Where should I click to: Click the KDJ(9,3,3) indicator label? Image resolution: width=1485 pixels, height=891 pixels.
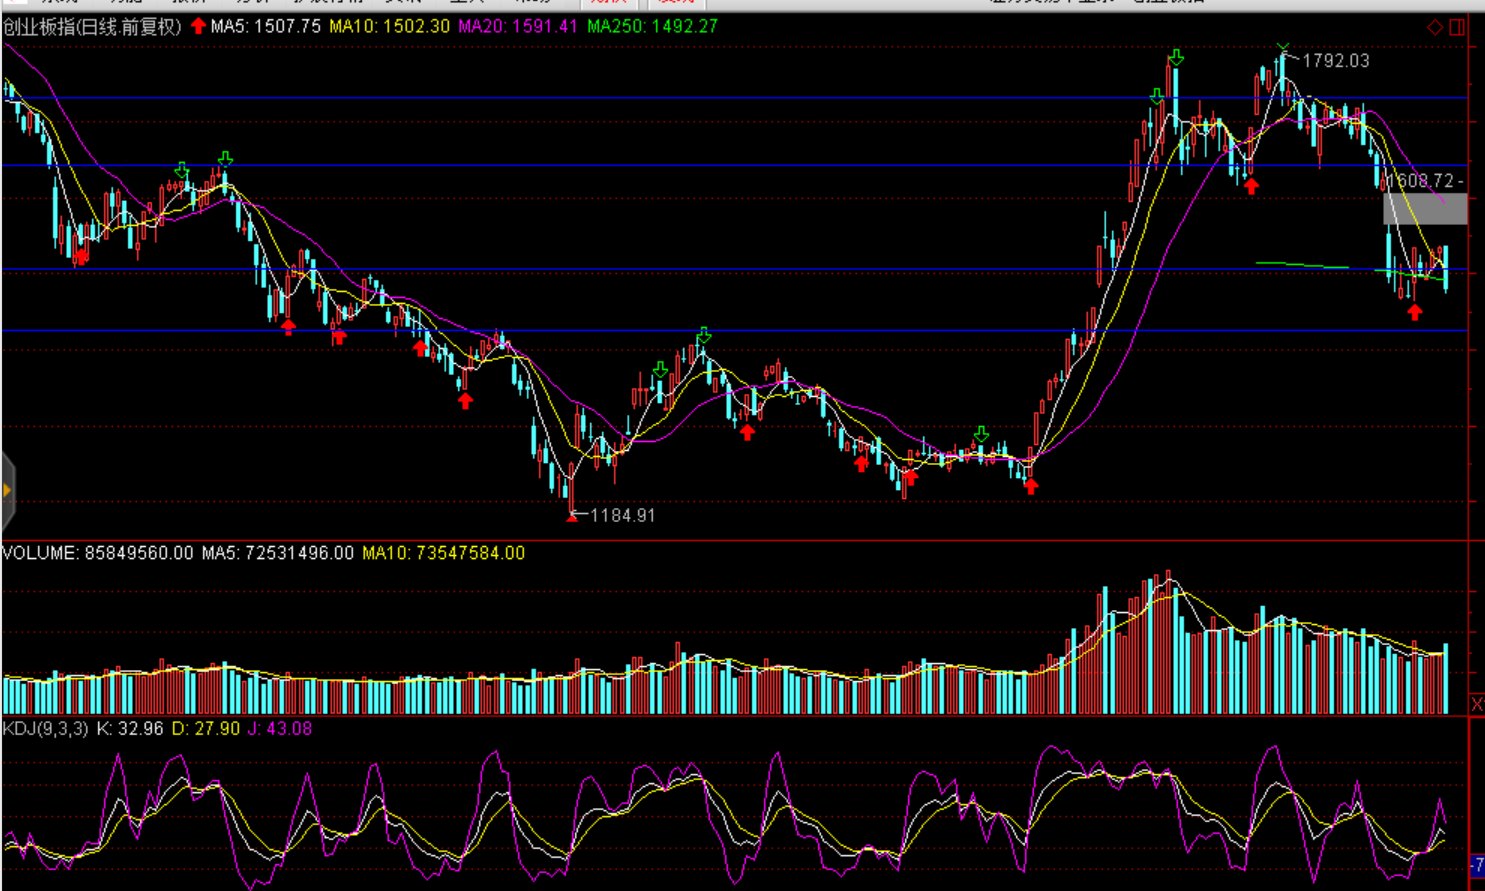pos(46,729)
